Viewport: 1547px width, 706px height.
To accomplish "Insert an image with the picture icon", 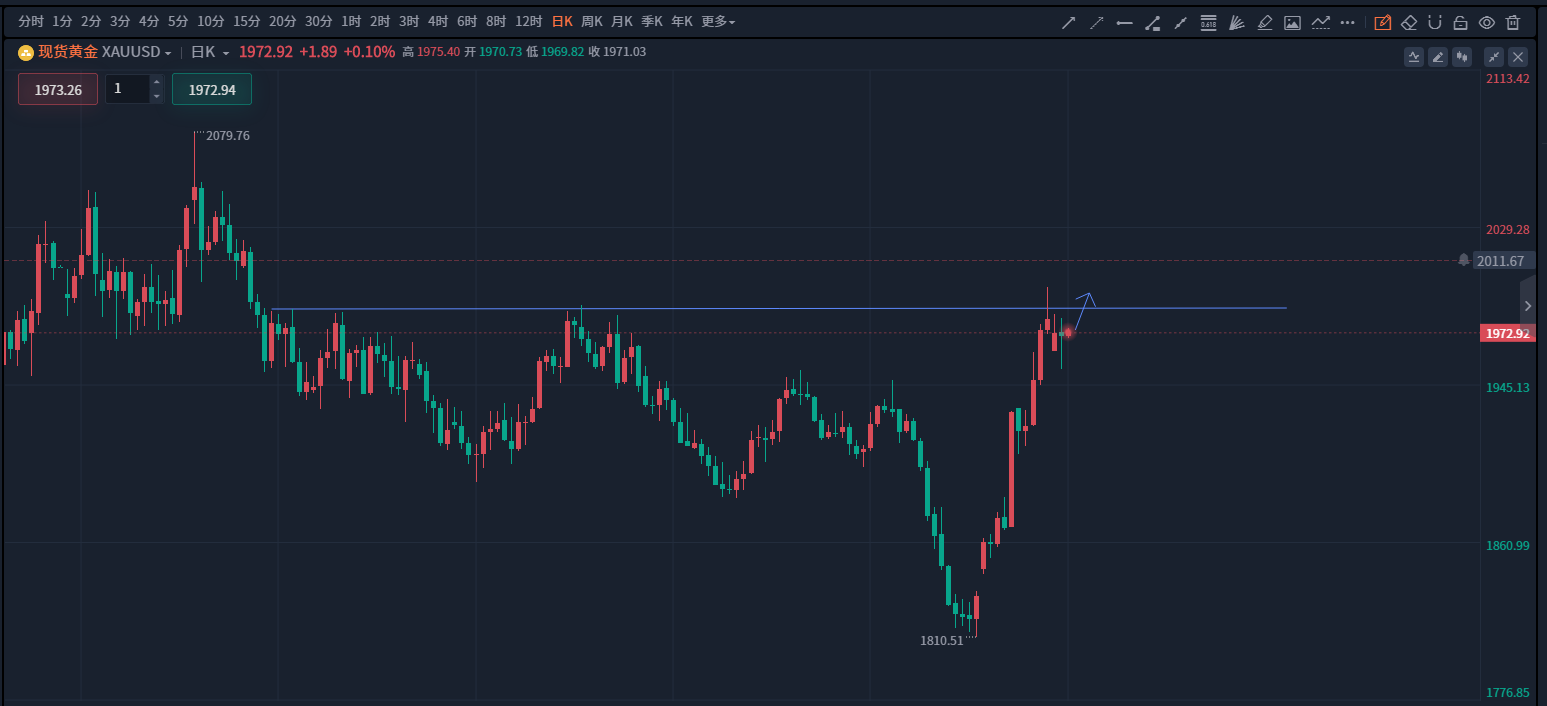I will (1292, 22).
